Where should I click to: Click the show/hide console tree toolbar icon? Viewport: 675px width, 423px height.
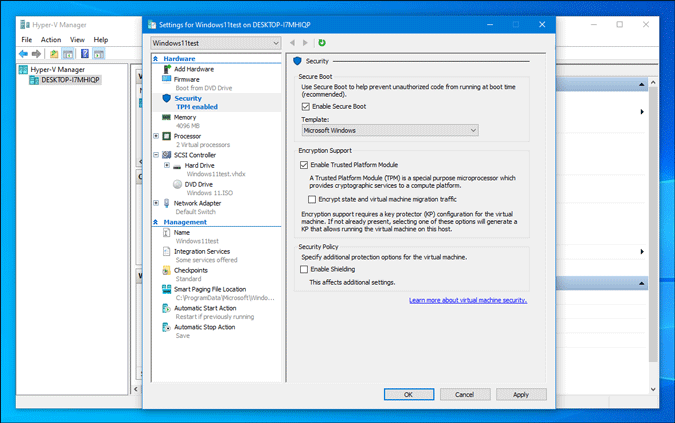[x=68, y=54]
